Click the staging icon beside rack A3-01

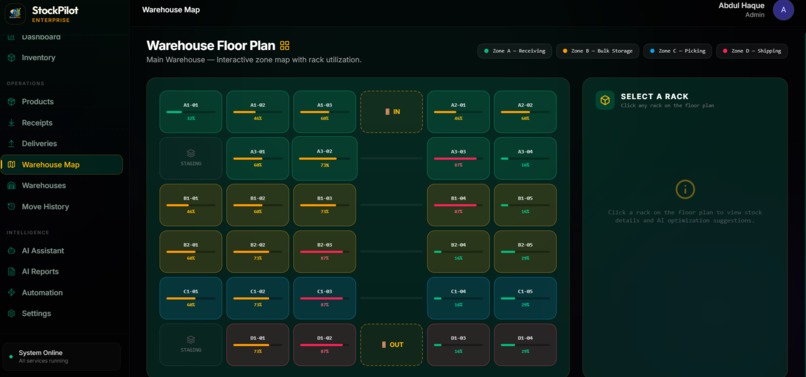coord(191,153)
